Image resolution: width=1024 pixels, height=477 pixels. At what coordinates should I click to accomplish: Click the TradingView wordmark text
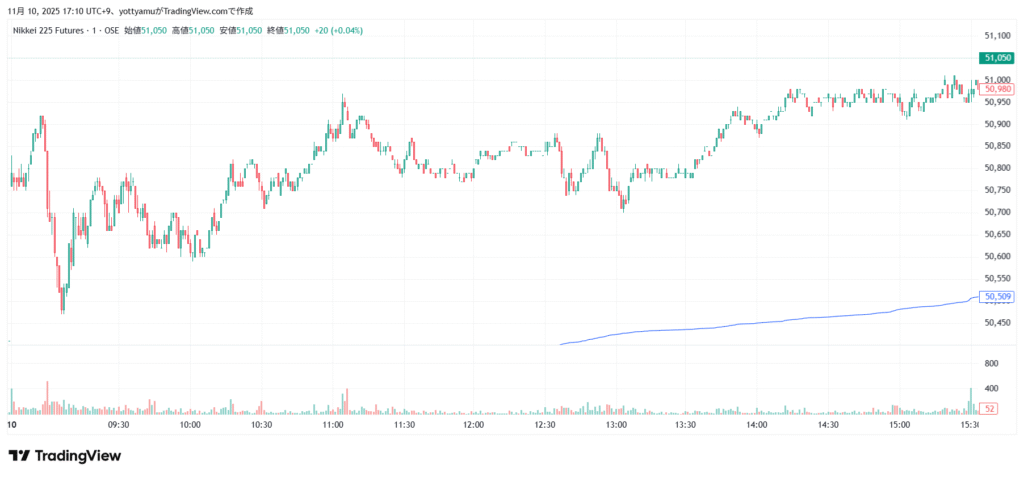click(x=78, y=456)
